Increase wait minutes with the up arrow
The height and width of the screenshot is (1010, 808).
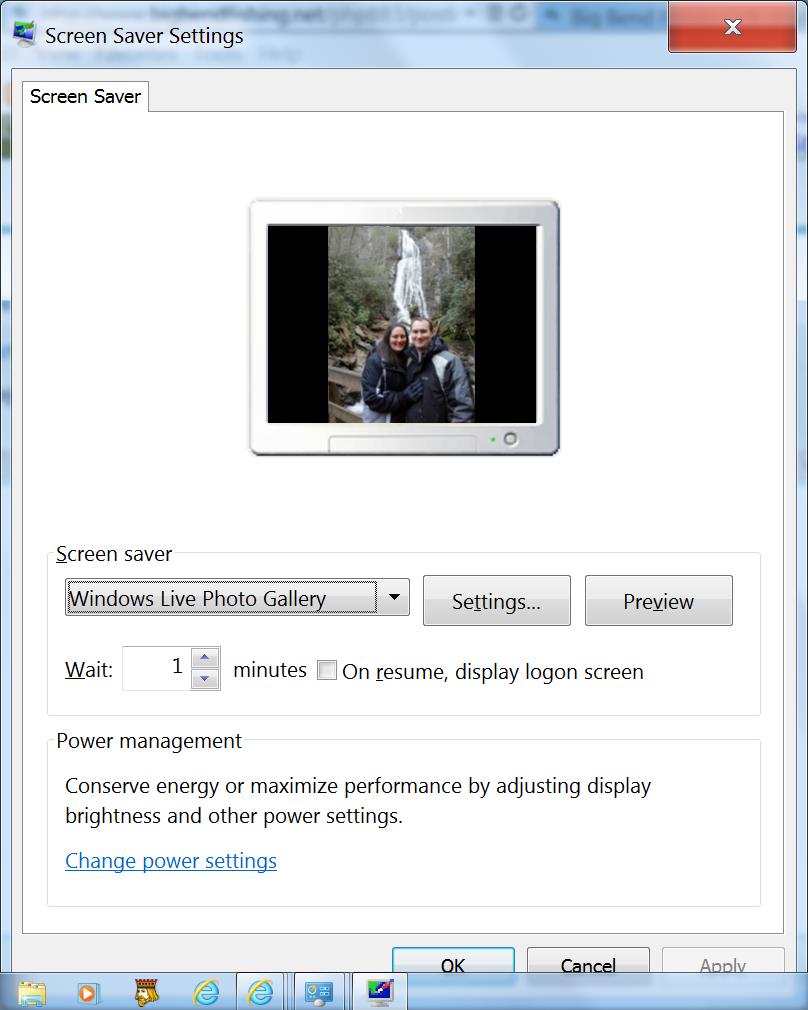205,658
